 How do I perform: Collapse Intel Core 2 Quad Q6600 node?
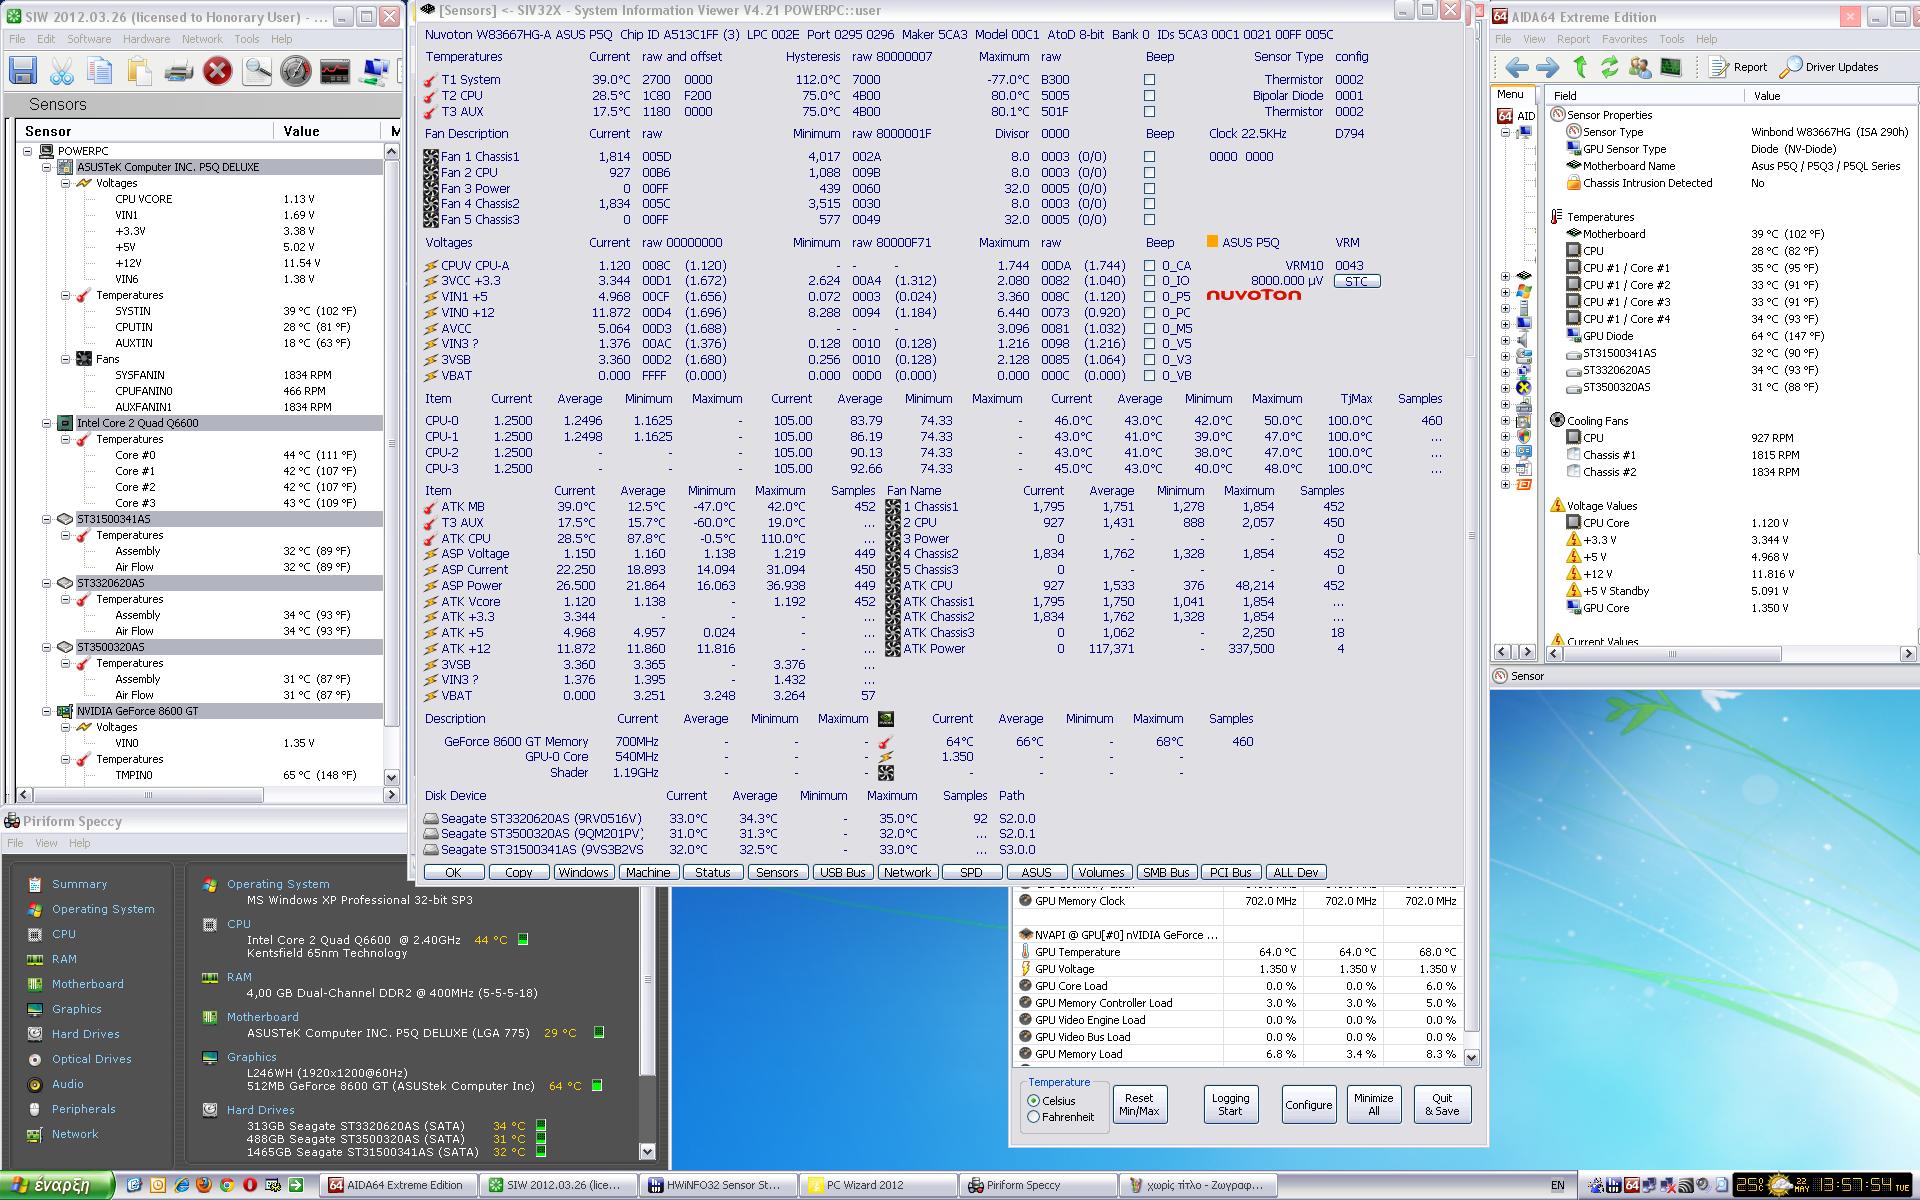tap(47, 423)
